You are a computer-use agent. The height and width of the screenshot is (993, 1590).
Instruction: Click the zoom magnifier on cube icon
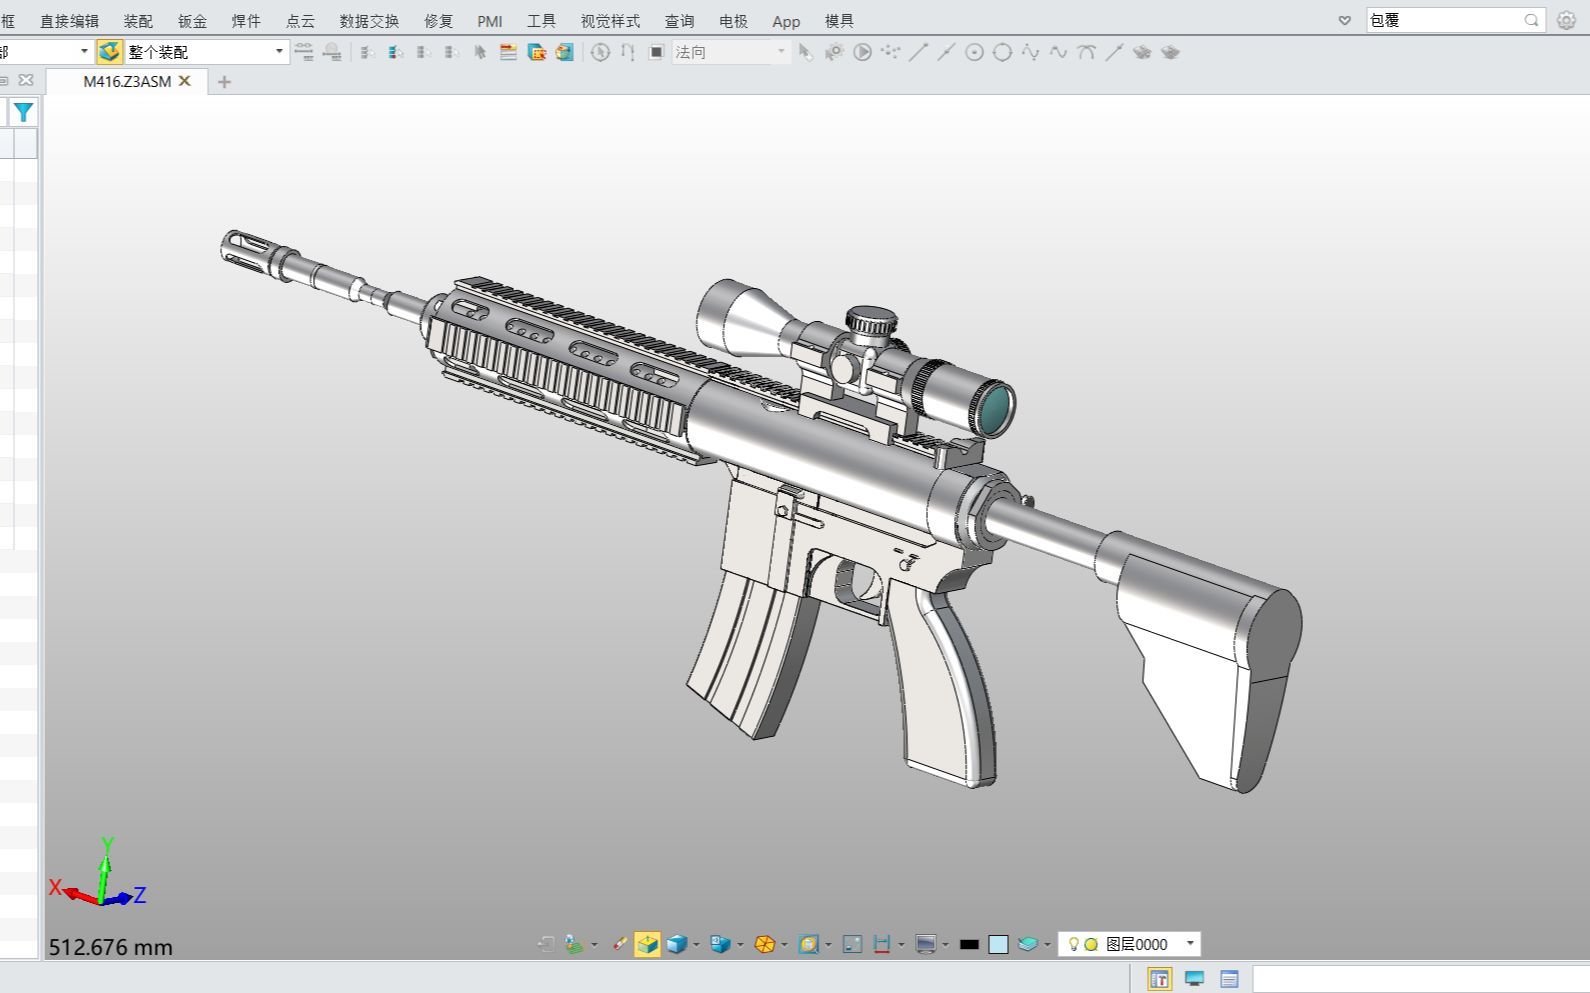coord(808,944)
